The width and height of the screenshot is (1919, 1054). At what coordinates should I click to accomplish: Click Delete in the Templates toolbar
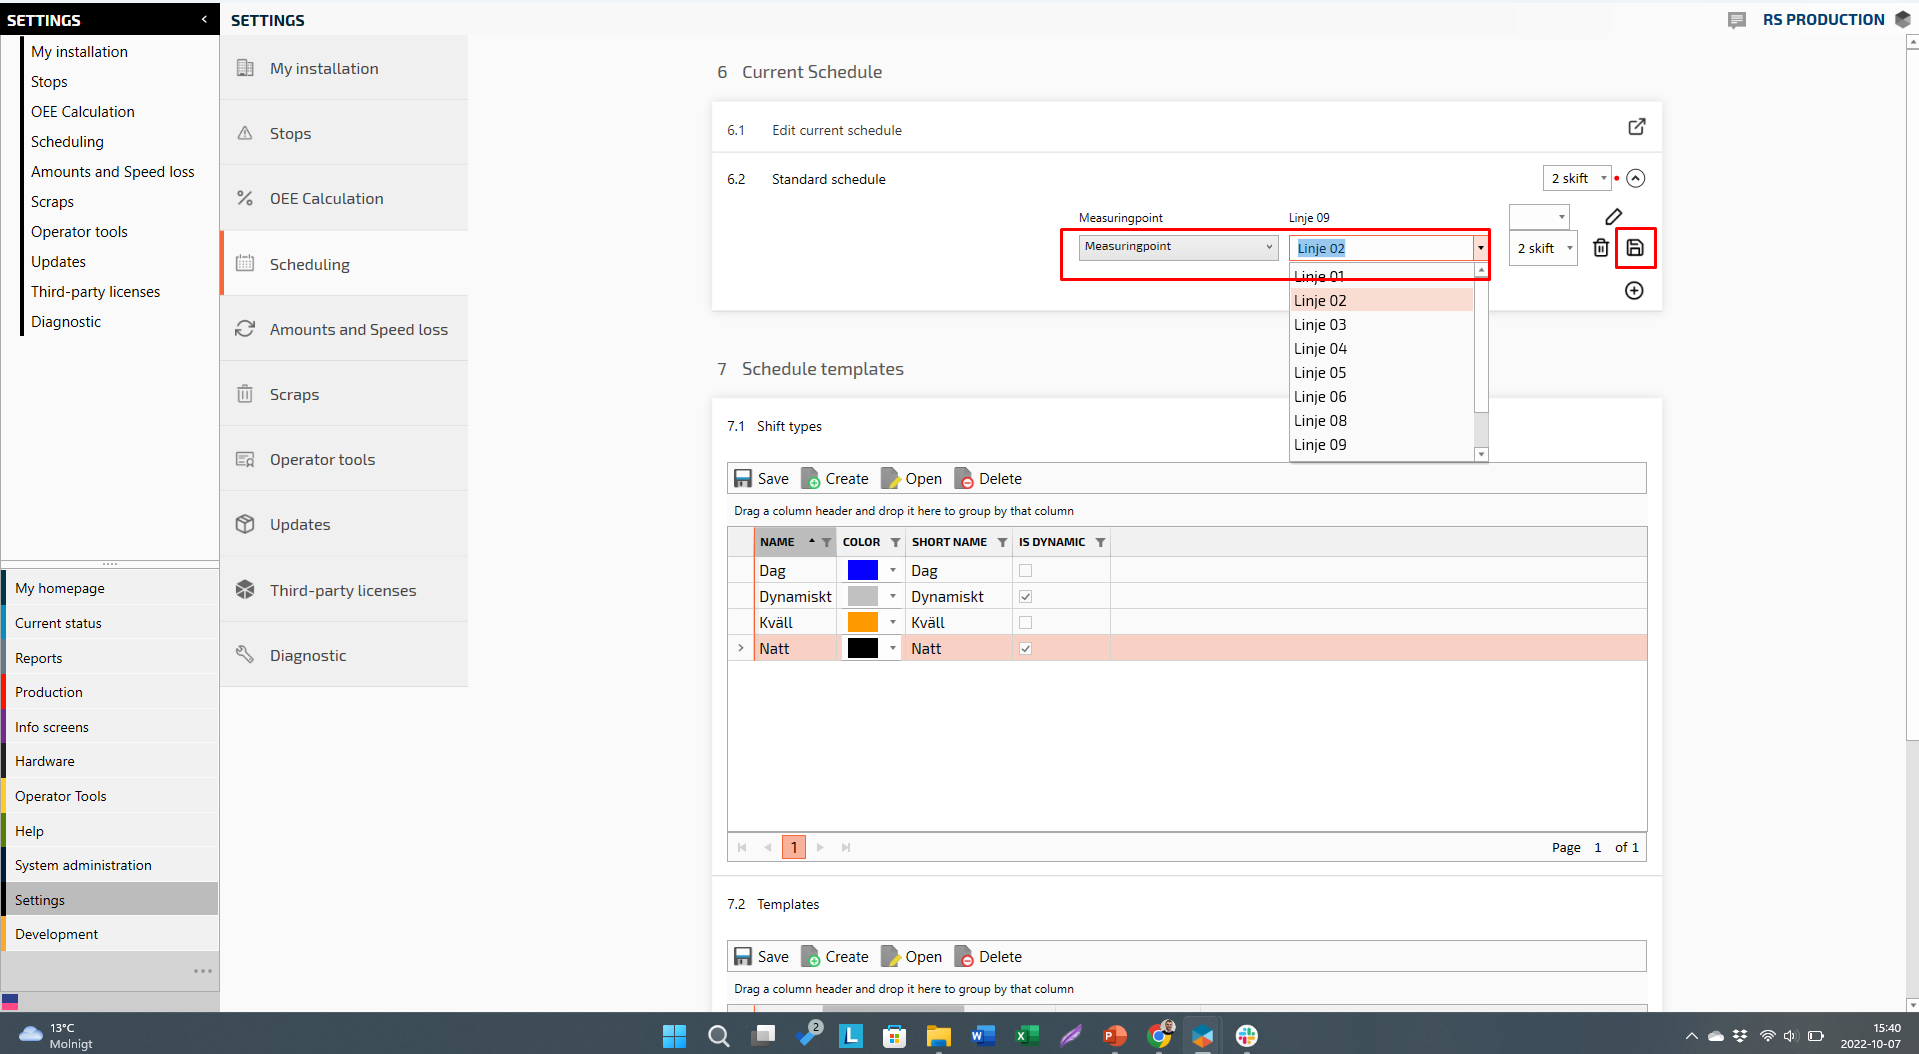tap(988, 957)
